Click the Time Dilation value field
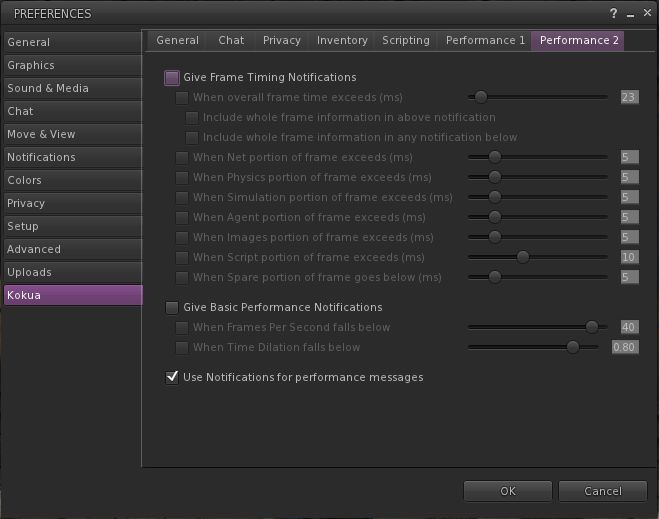The width and height of the screenshot is (659, 519). [624, 347]
